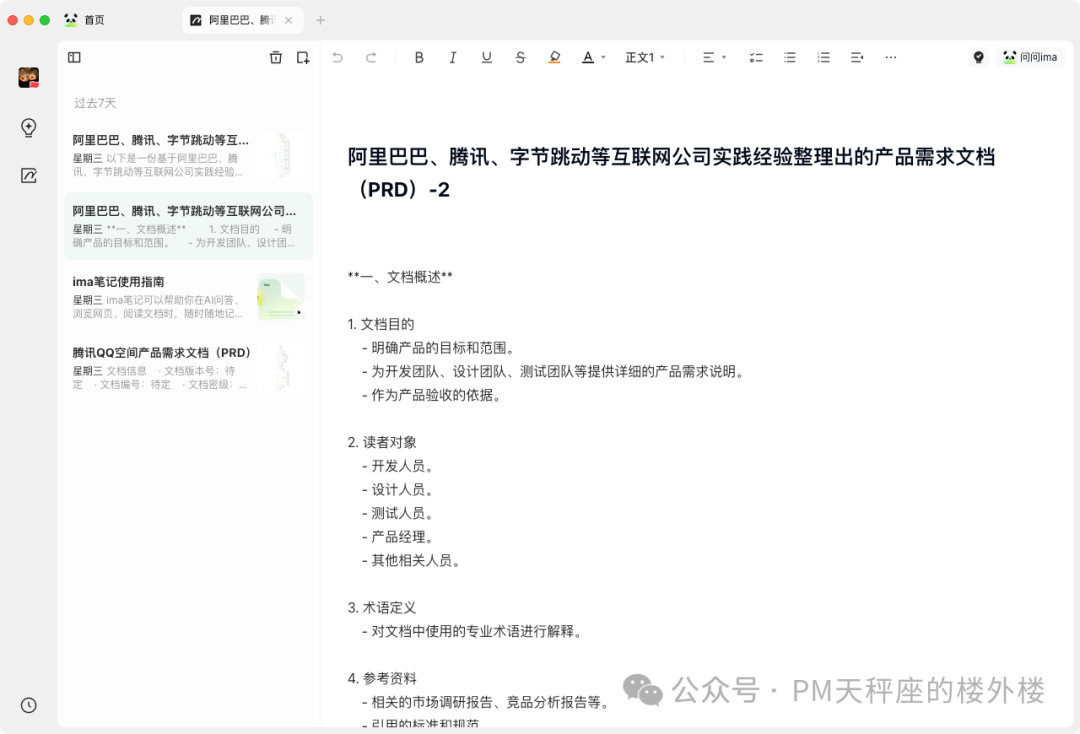
Task: Click the line 测试人员
Action: click(398, 513)
